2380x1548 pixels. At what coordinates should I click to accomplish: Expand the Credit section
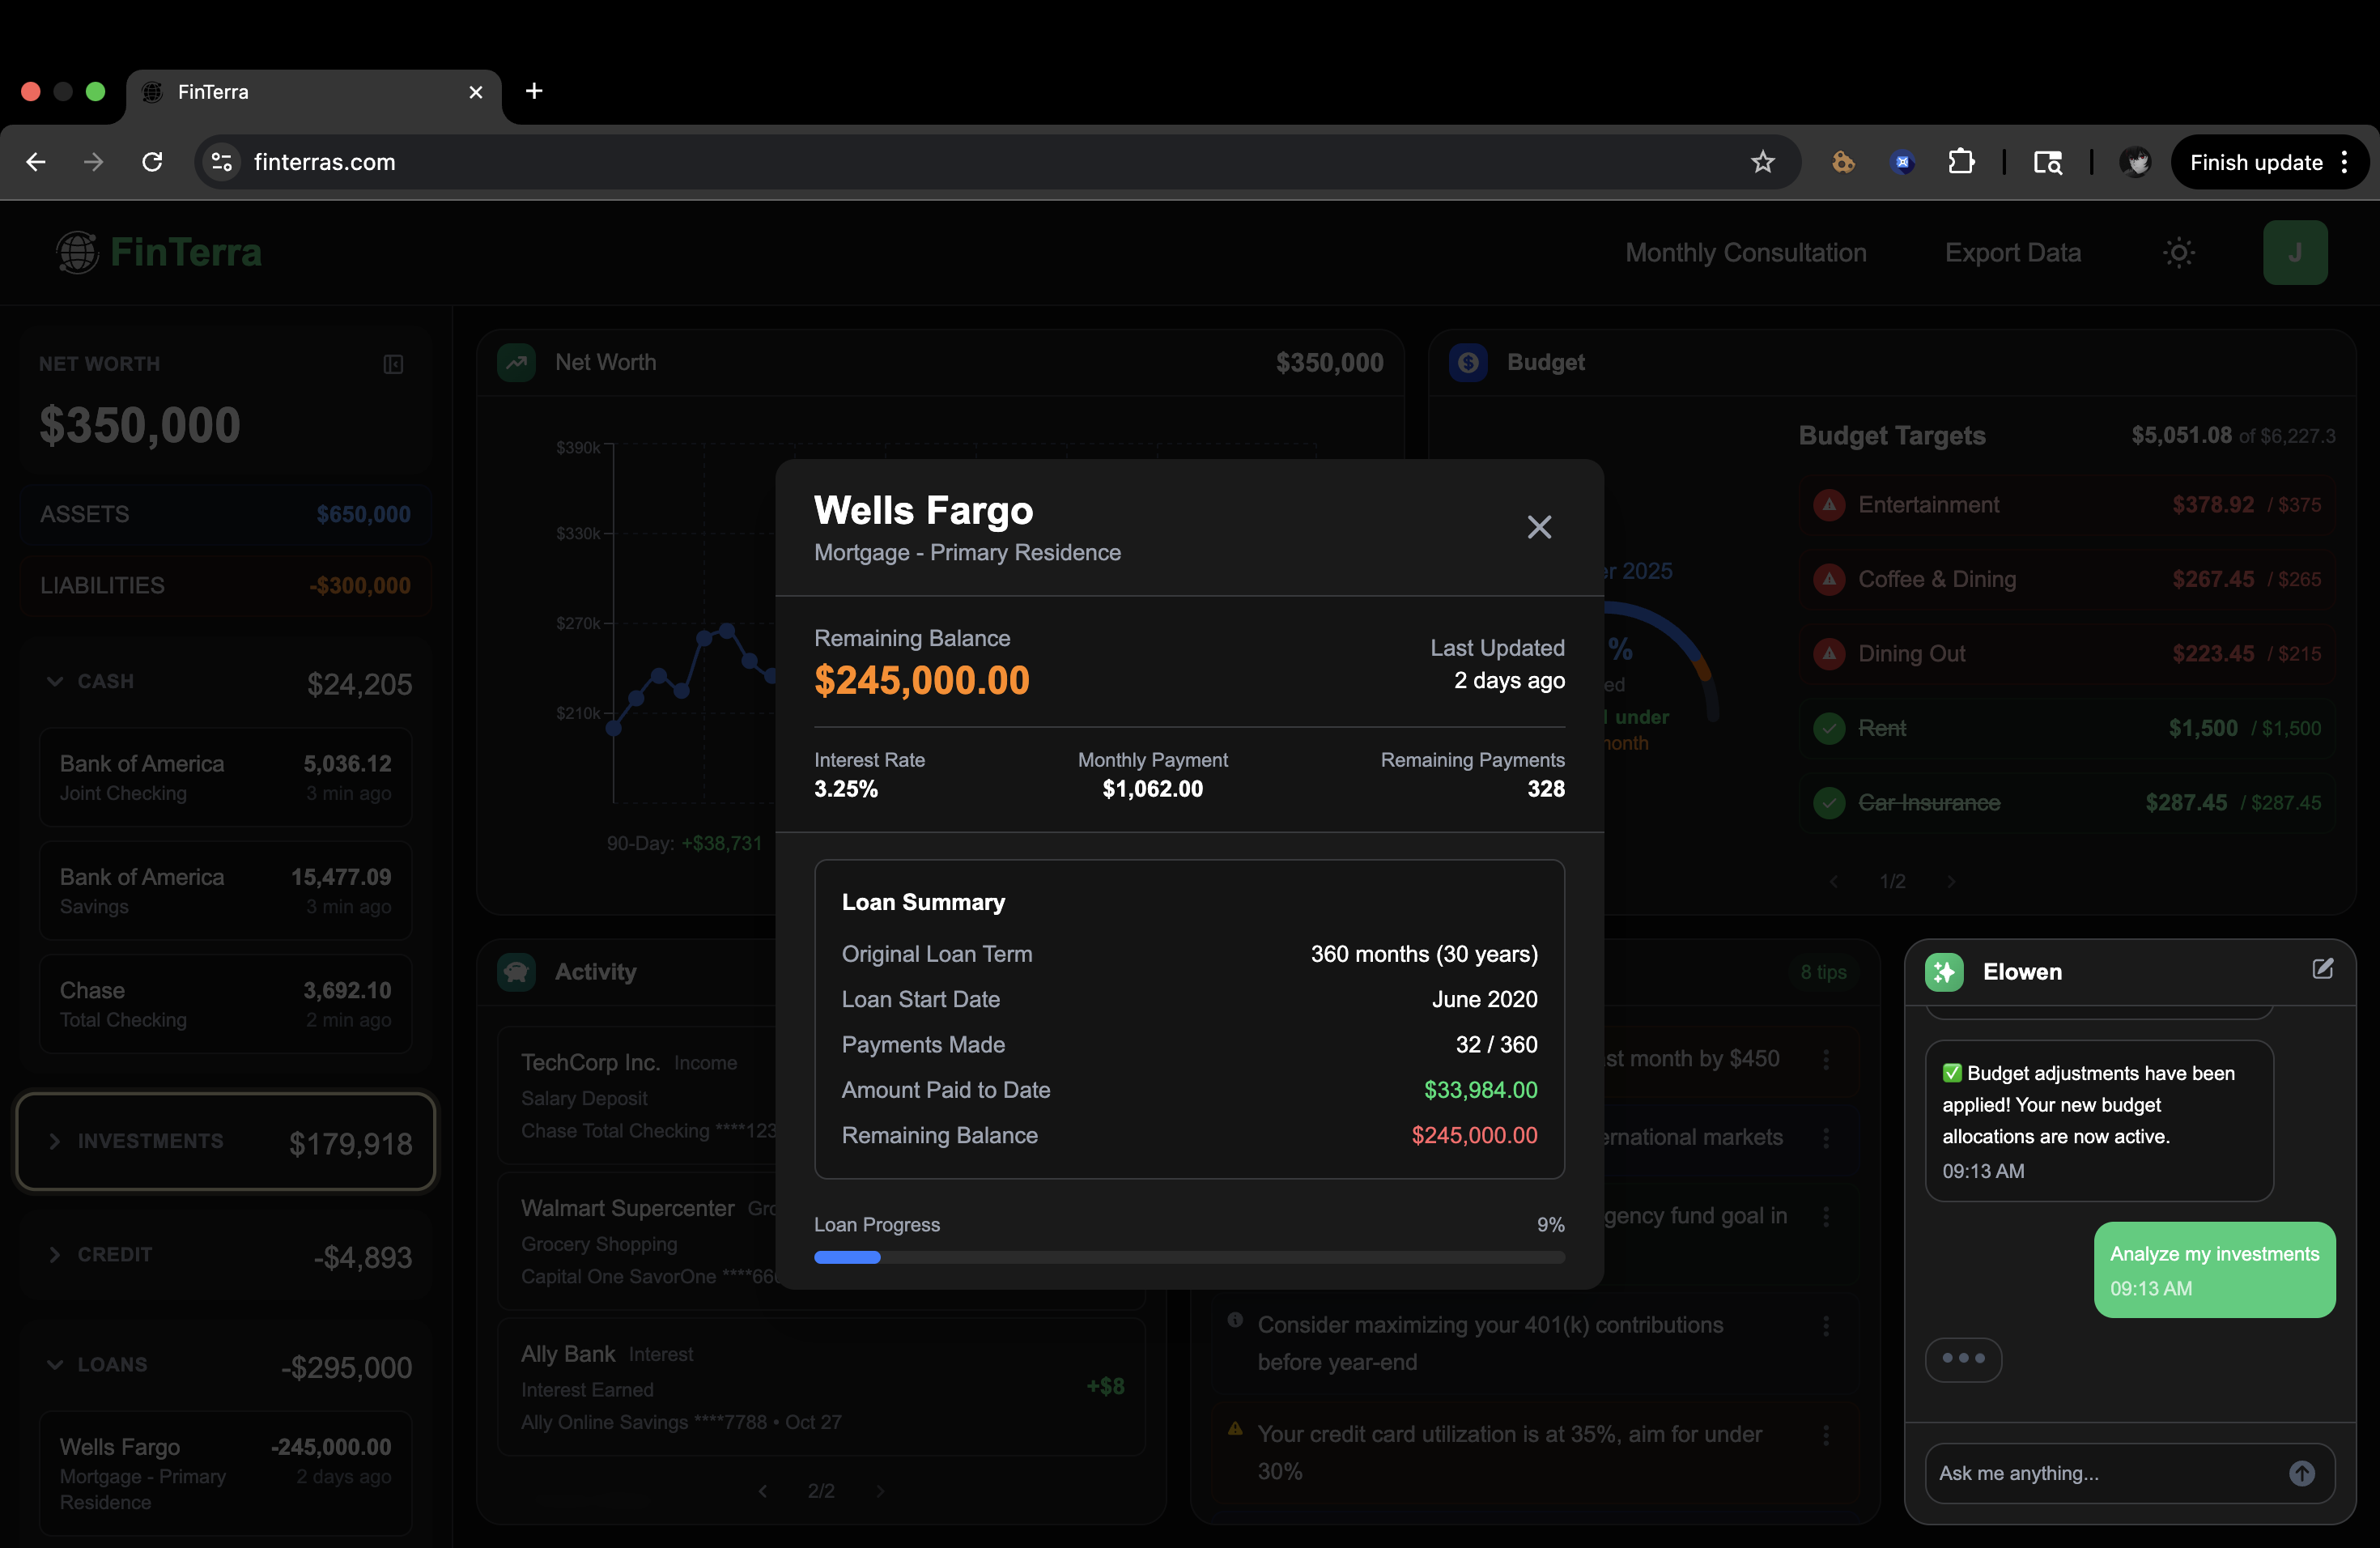(55, 1255)
